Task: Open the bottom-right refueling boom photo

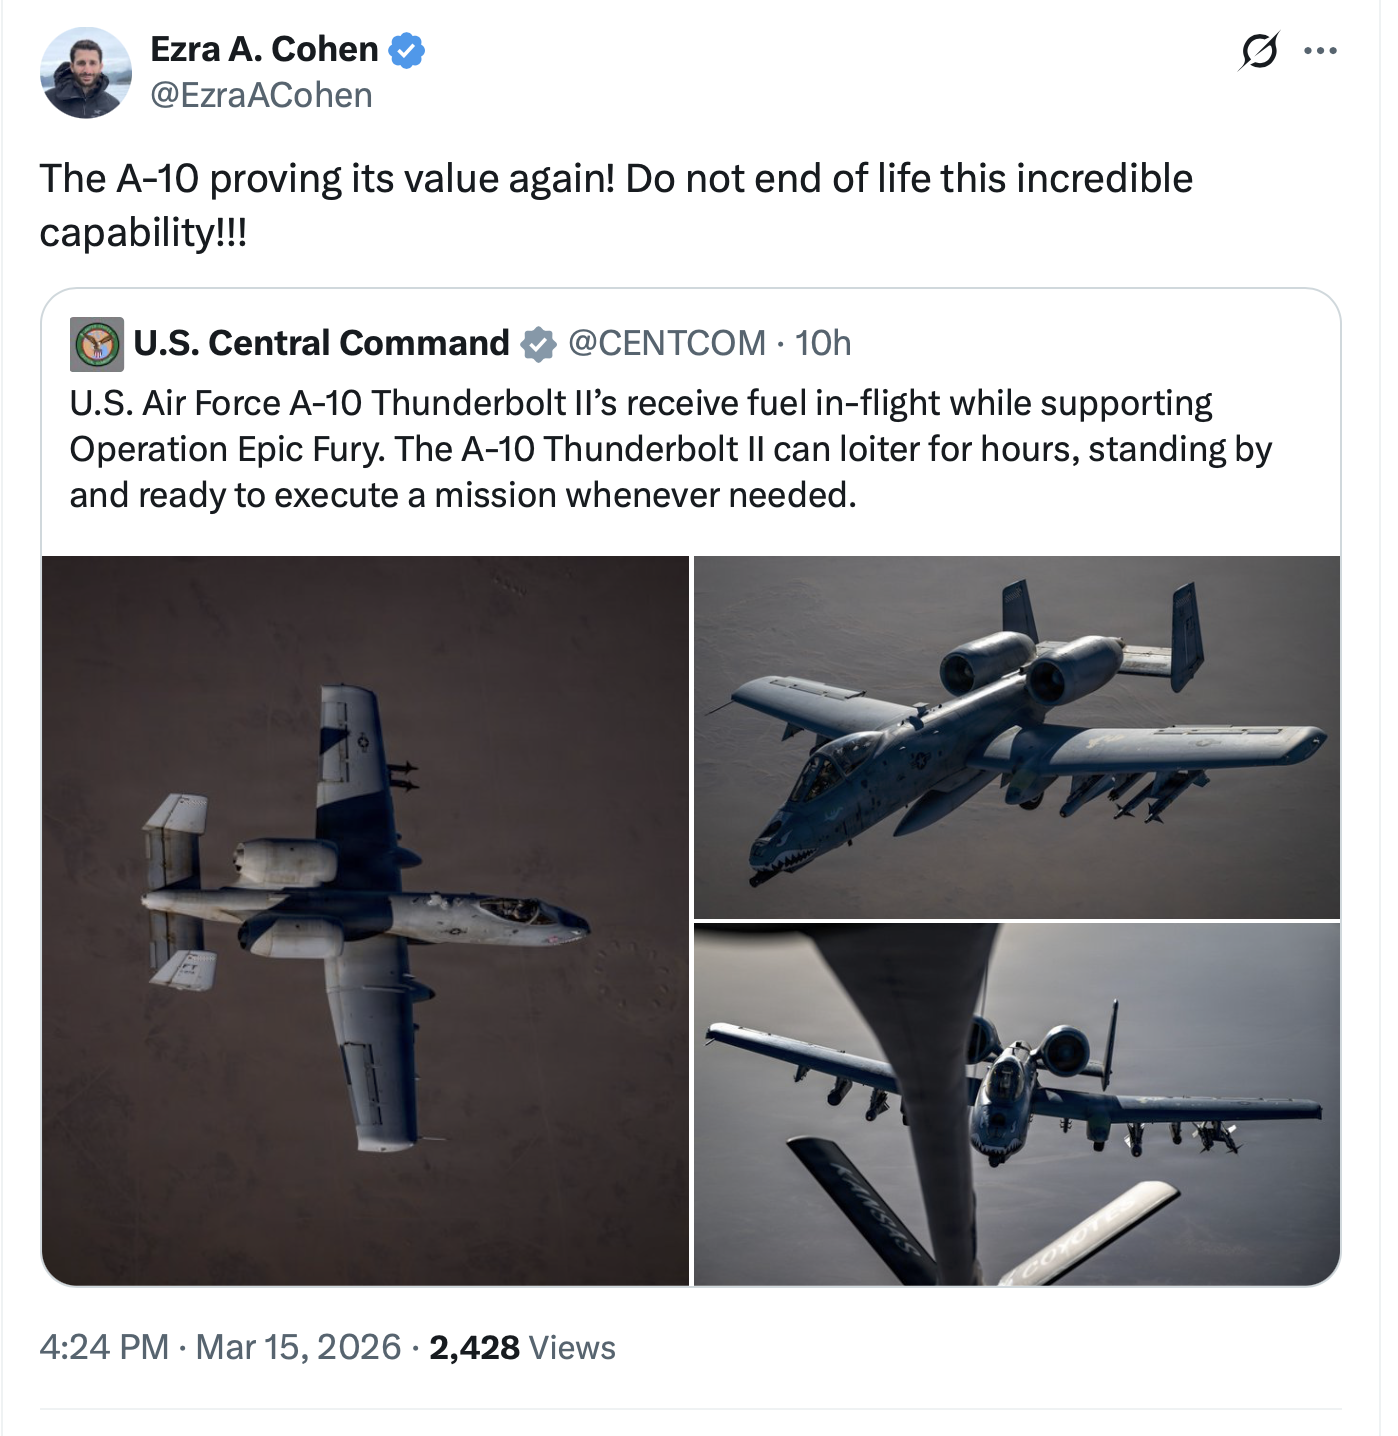Action: click(x=1016, y=1104)
